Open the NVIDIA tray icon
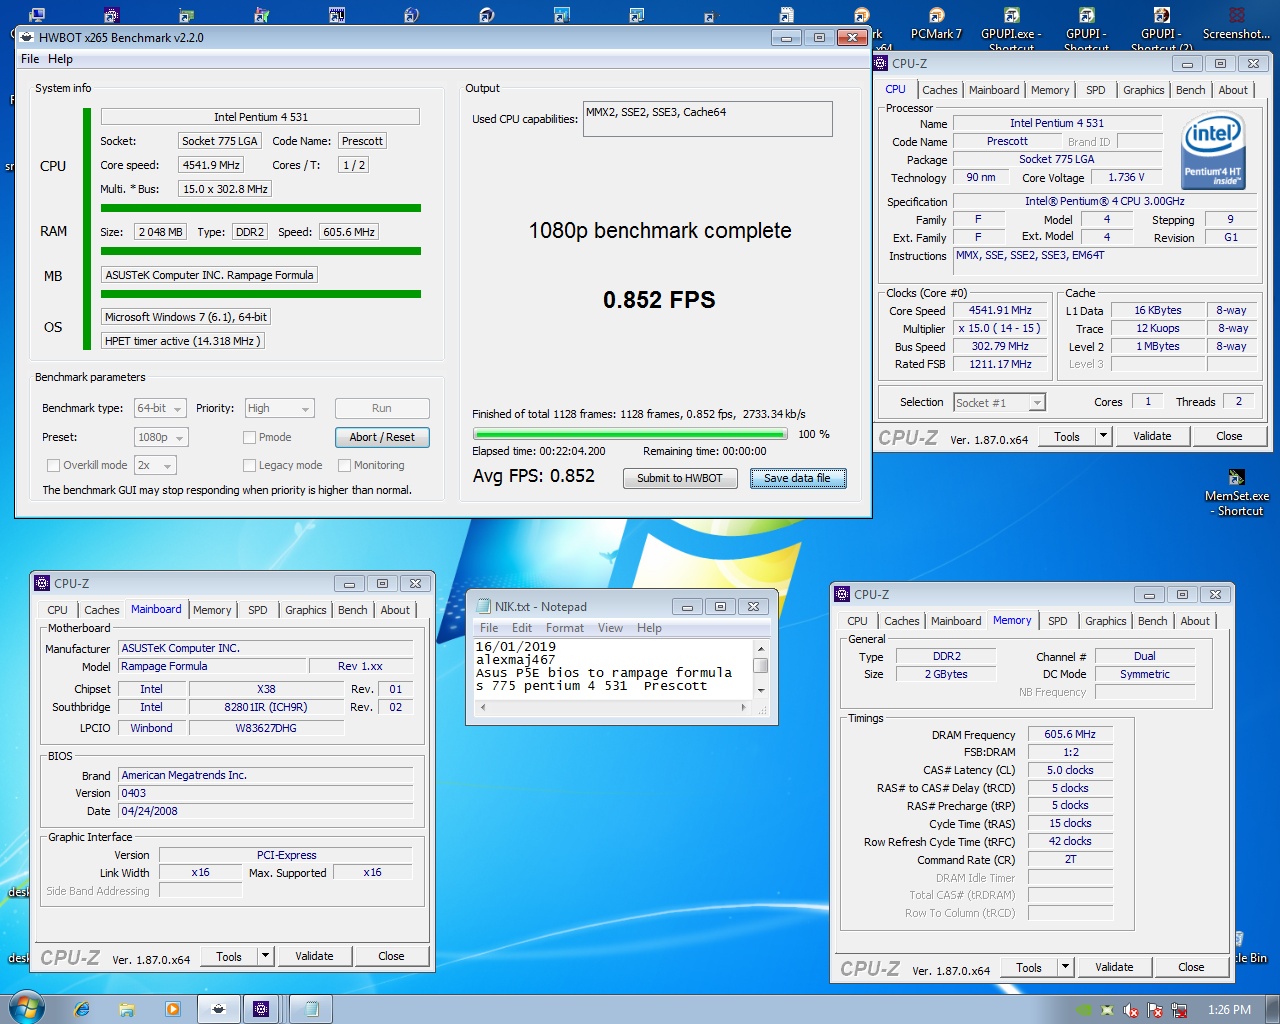The image size is (1280, 1024). (1084, 1010)
